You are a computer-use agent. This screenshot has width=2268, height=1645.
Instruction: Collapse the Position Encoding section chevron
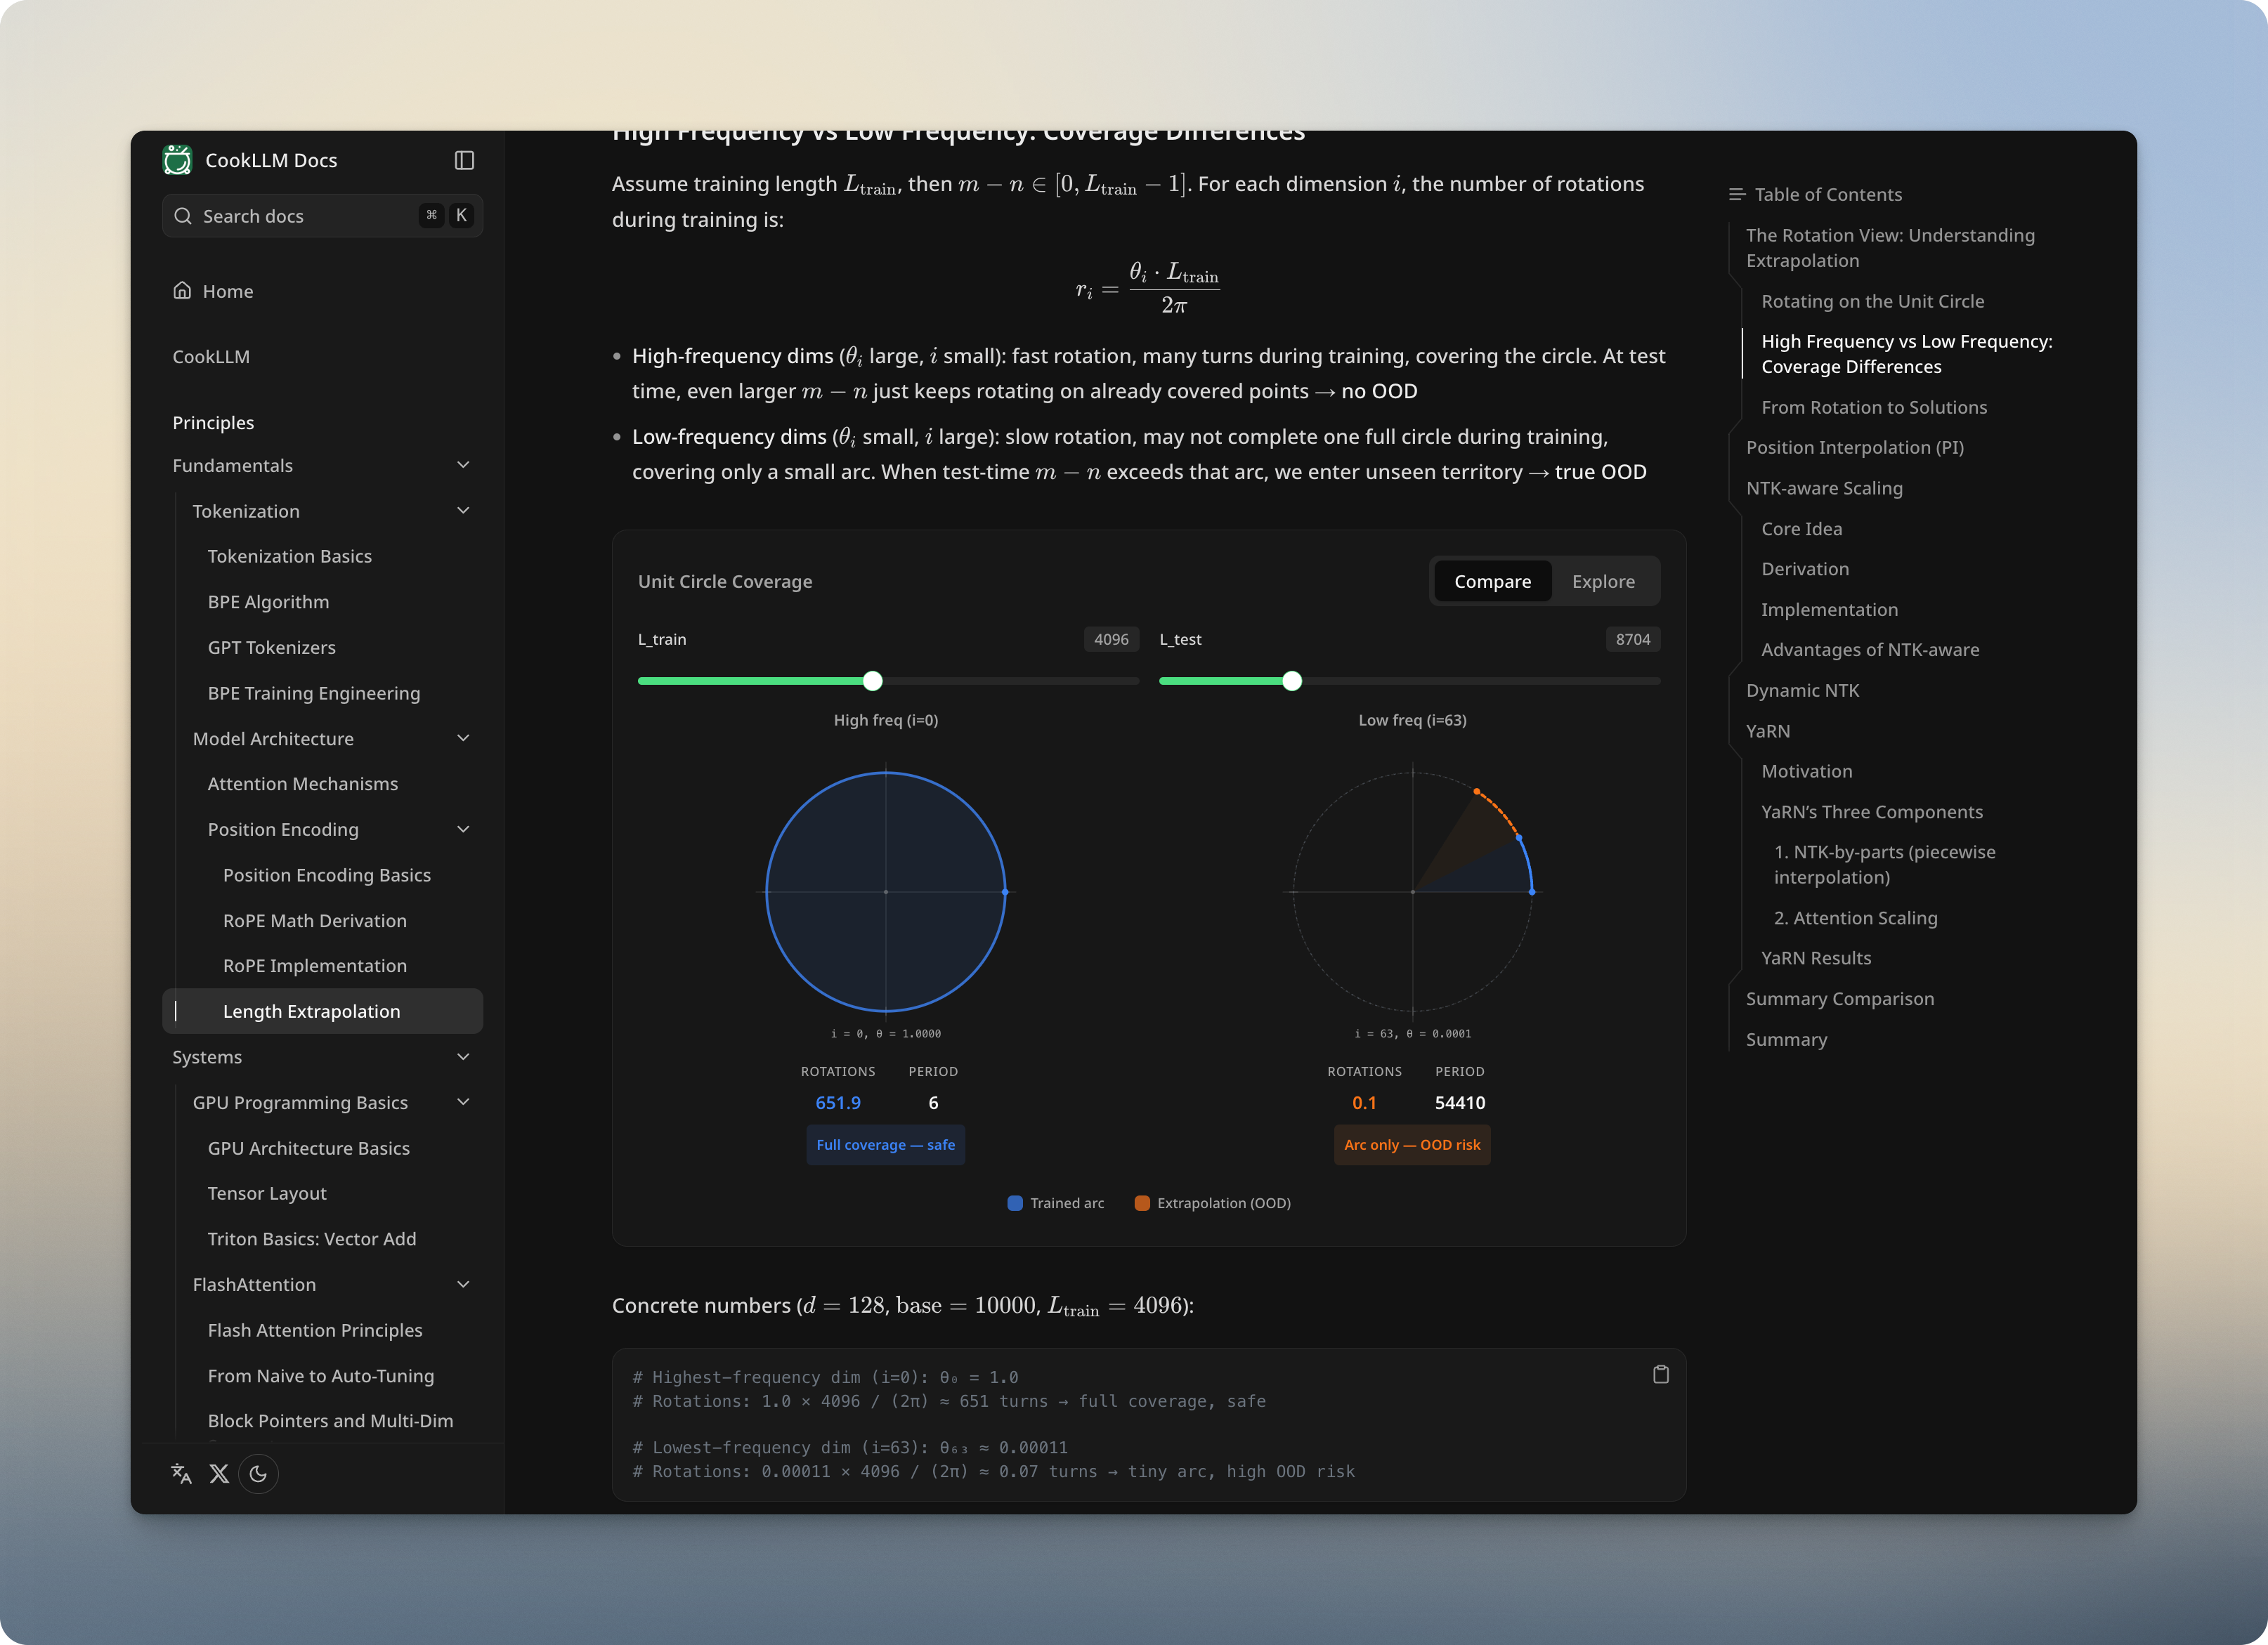464,829
